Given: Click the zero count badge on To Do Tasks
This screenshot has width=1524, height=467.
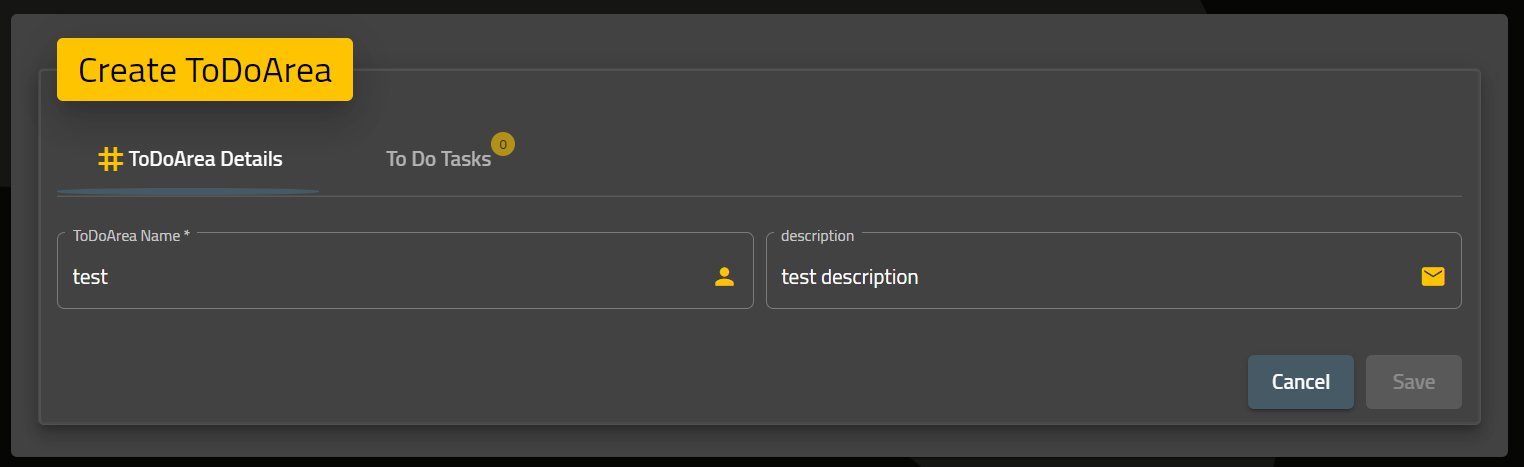Looking at the screenshot, I should (503, 144).
